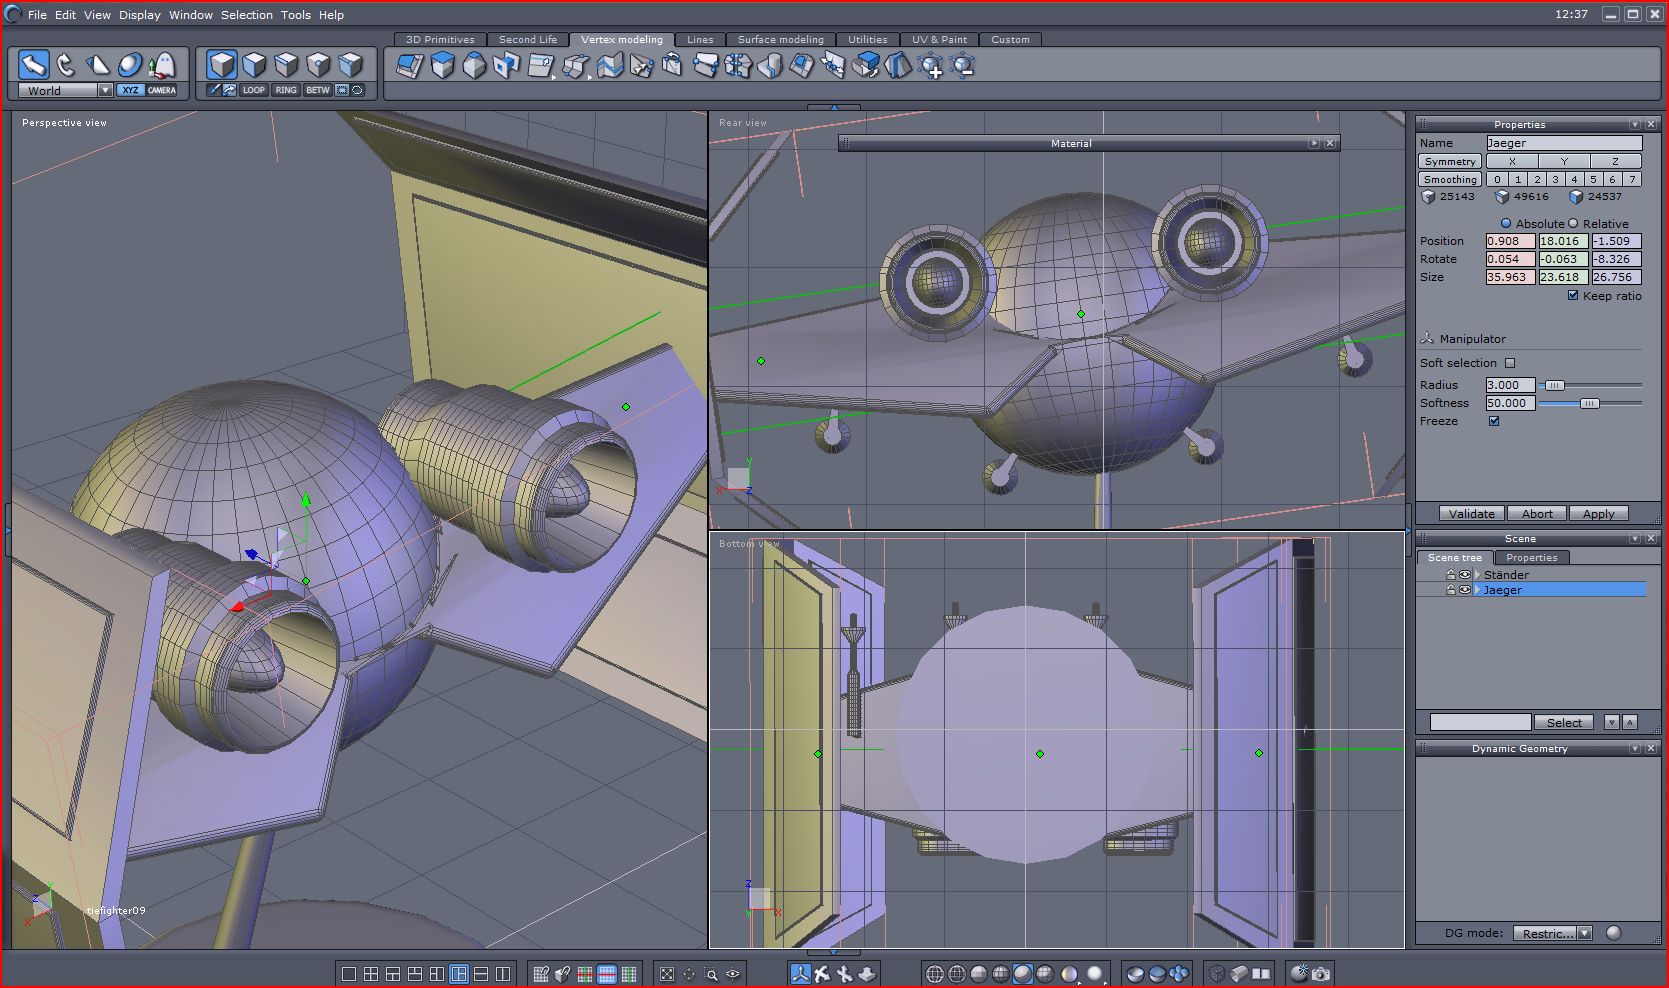Click the Scale manipulator tool
The height and width of the screenshot is (988, 1669).
[98, 65]
